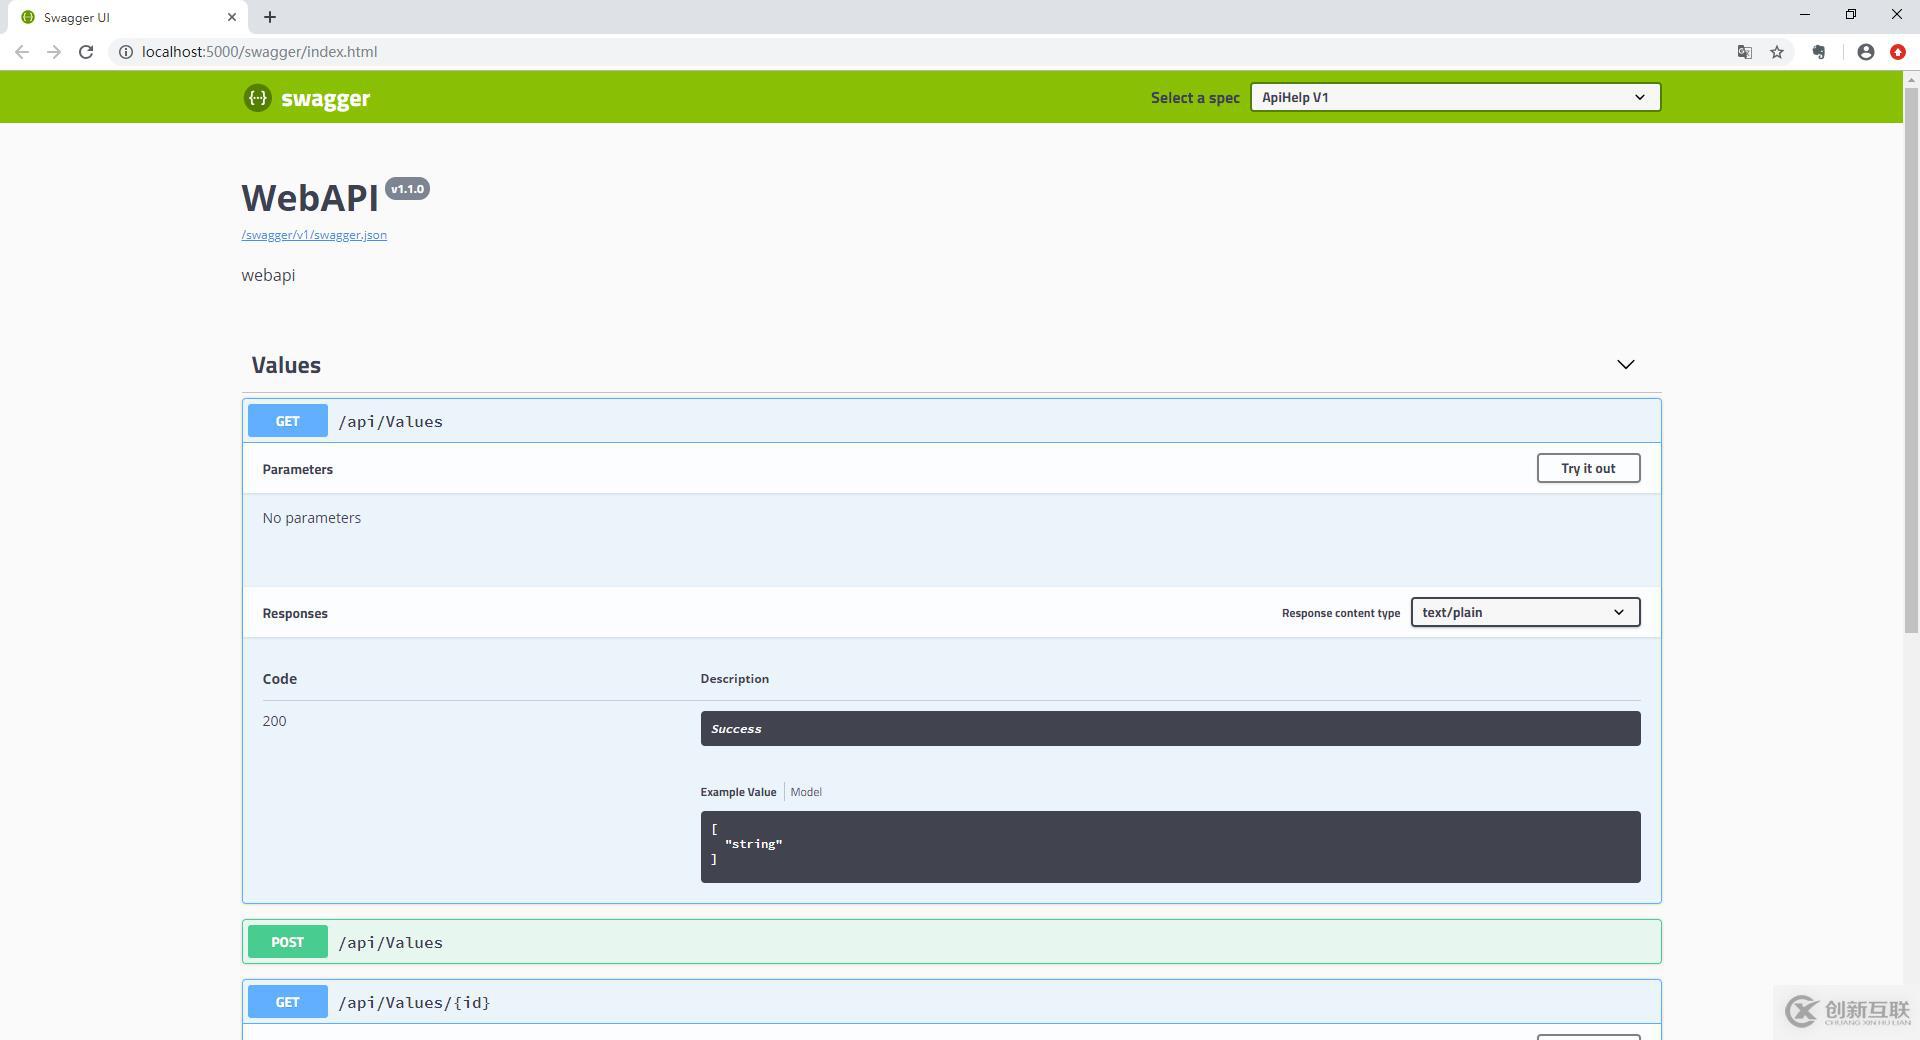Go back with the browser back arrow
The width and height of the screenshot is (1920, 1040).
pyautogui.click(x=22, y=52)
